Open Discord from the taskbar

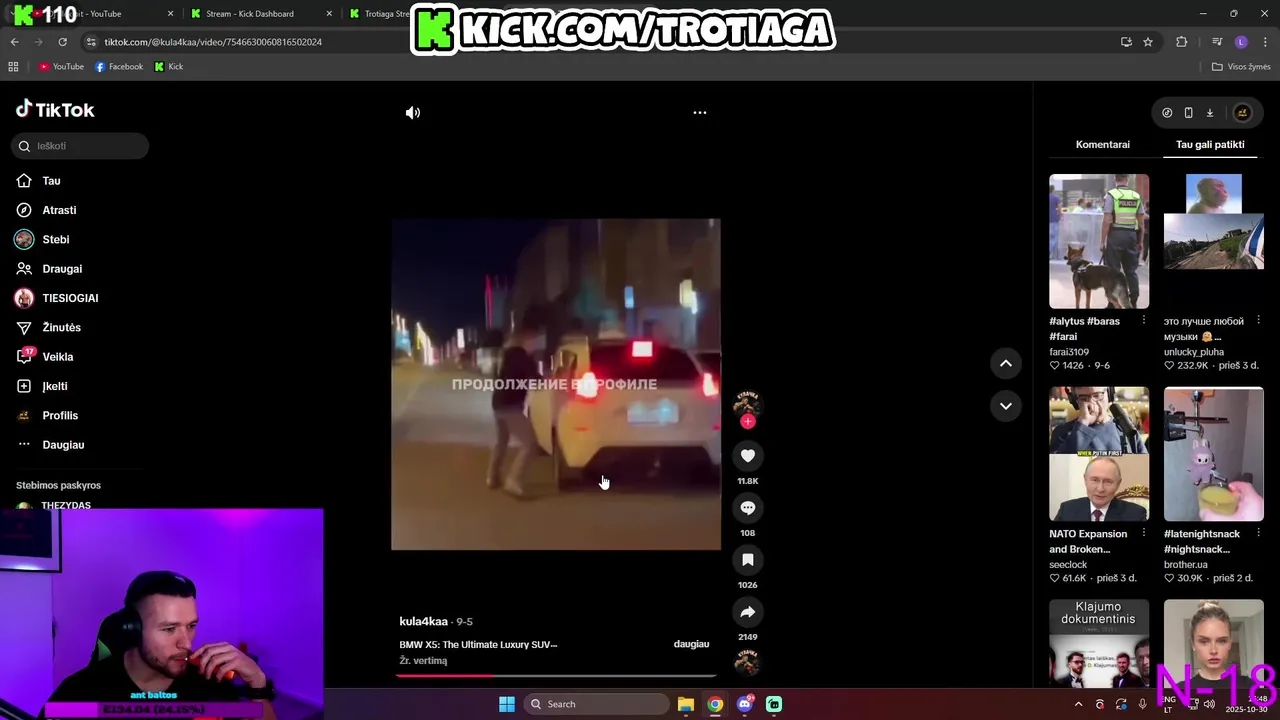point(745,704)
